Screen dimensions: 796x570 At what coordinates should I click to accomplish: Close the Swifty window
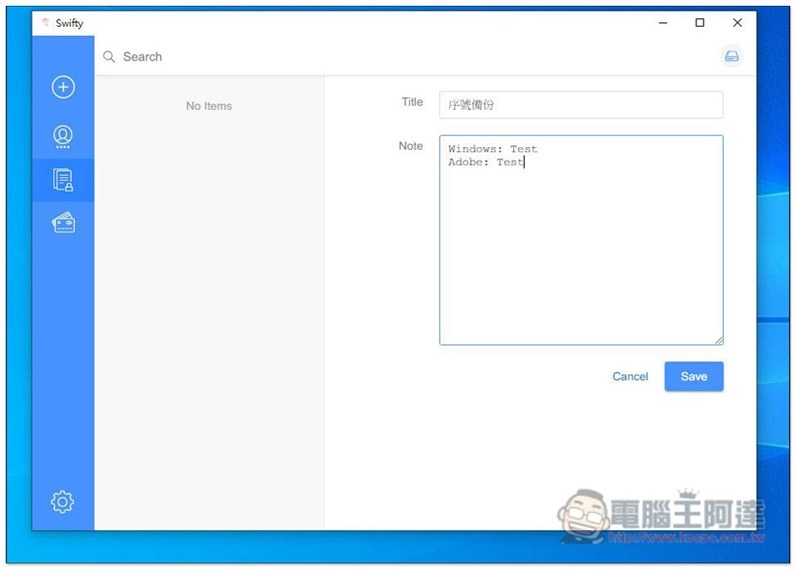click(737, 23)
